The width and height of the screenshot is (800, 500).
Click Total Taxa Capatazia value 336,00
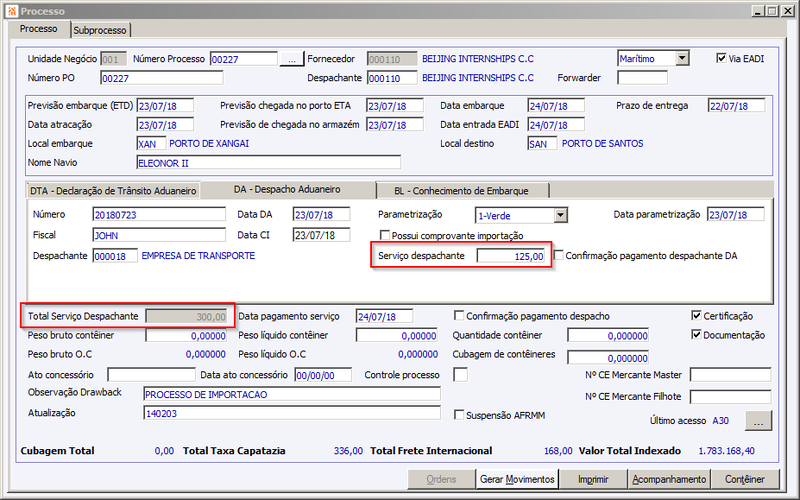coord(348,451)
